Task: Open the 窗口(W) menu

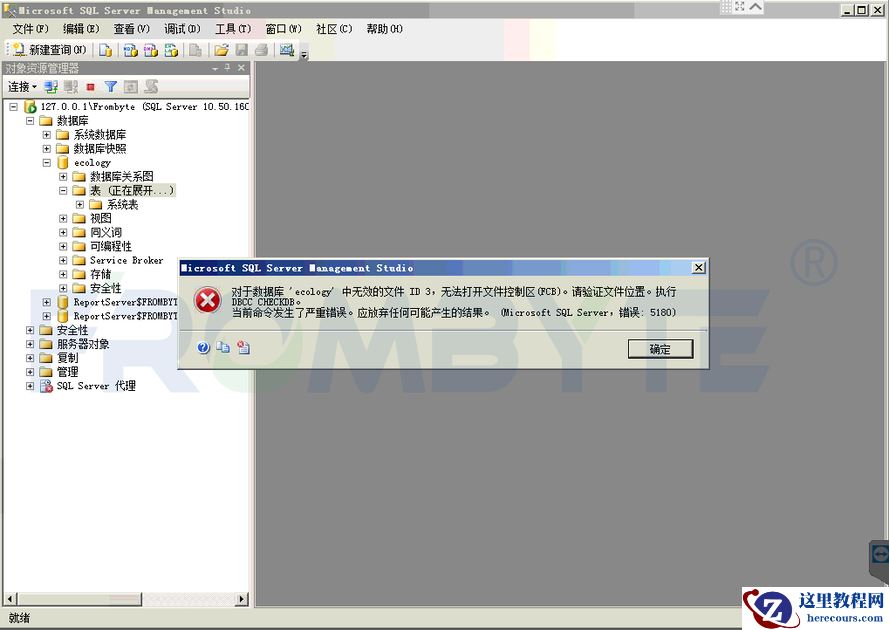Action: click(x=283, y=29)
